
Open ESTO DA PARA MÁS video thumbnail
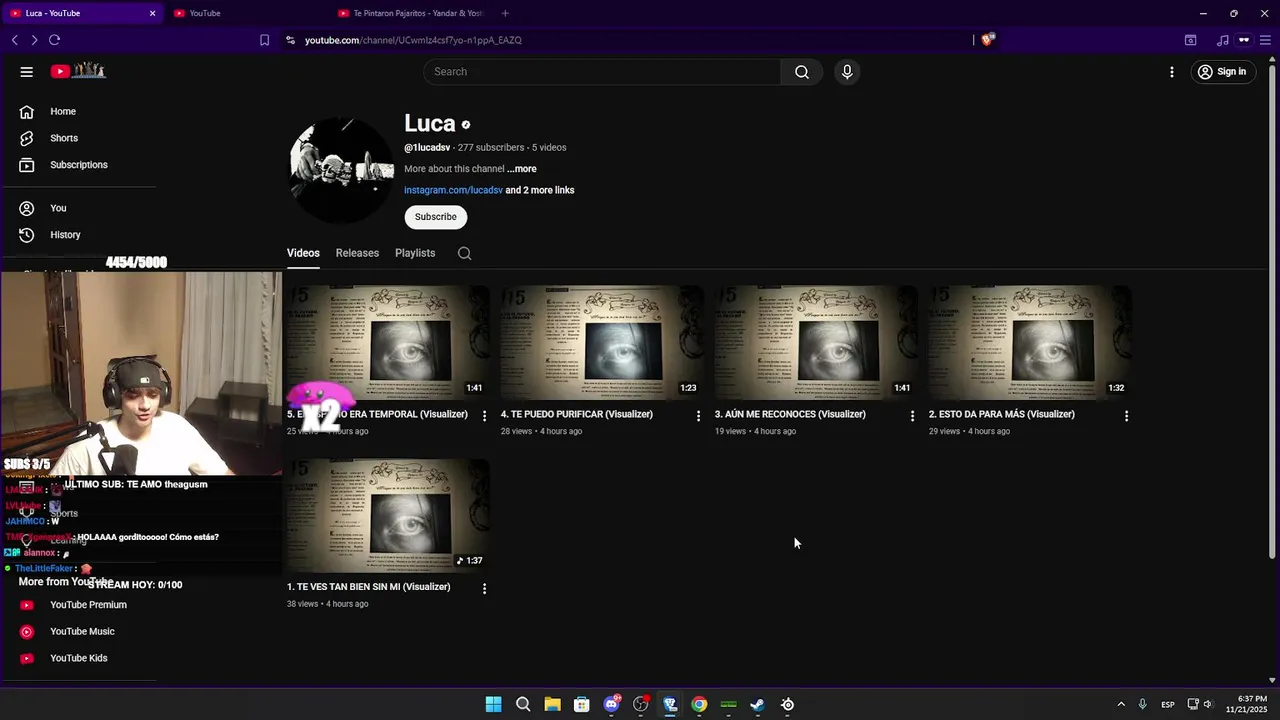pyautogui.click(x=1030, y=343)
